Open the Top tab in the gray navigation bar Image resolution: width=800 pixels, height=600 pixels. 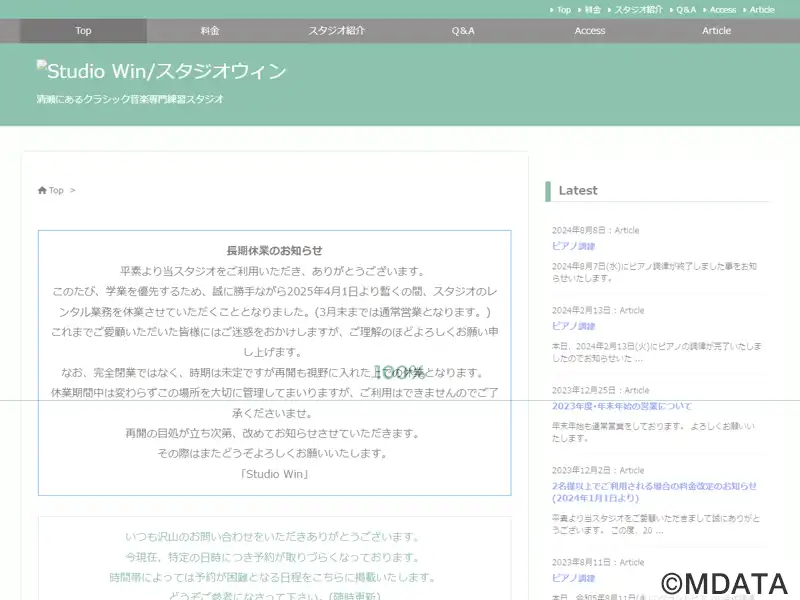pos(83,31)
